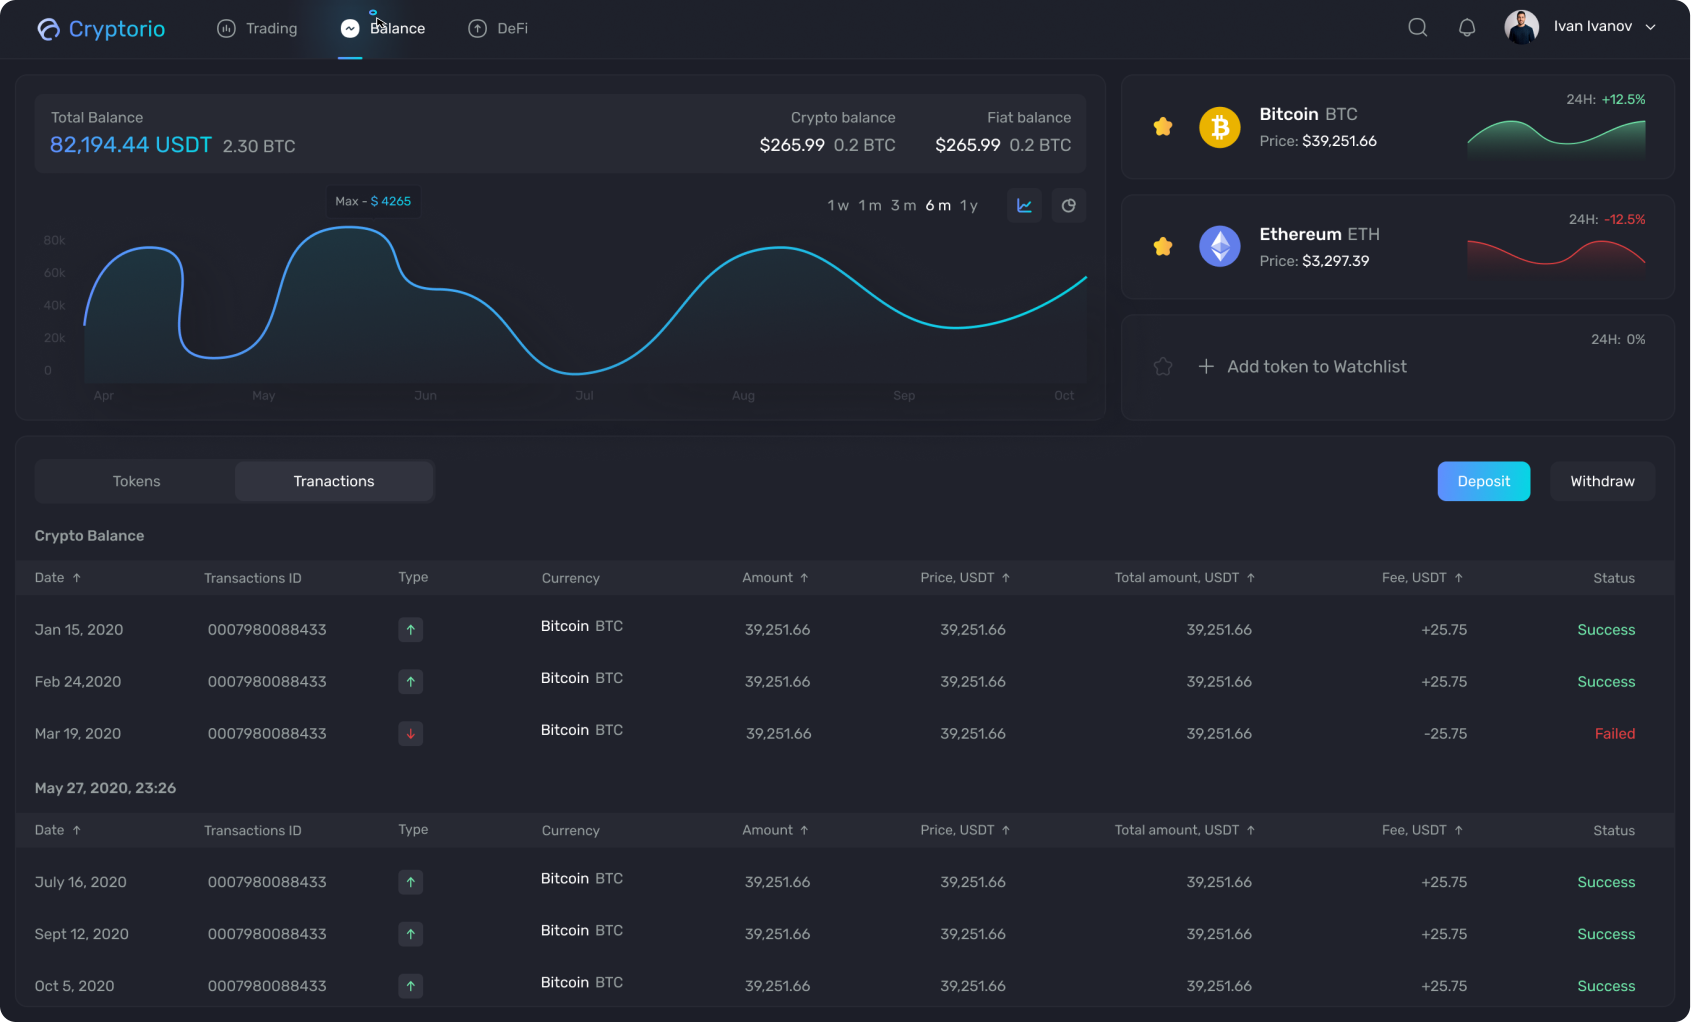1691x1022 pixels.
Task: Click the Withdraw button
Action: point(1602,481)
